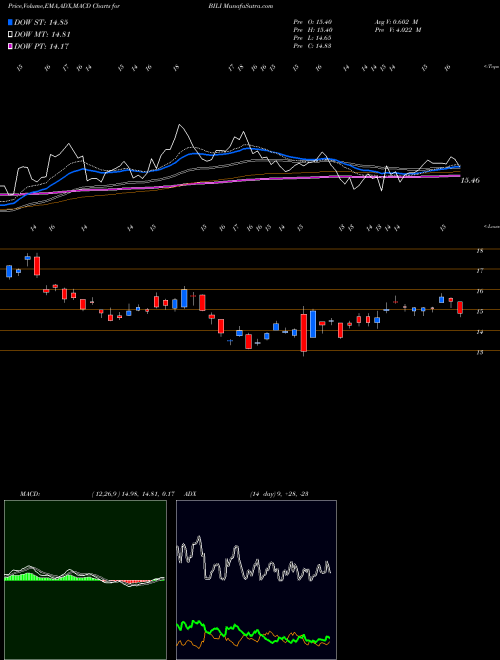Screen dimensions: 500x660
Task: Click the BILI MunafaSutra.com heading
Action: pyautogui.click(x=240, y=6)
